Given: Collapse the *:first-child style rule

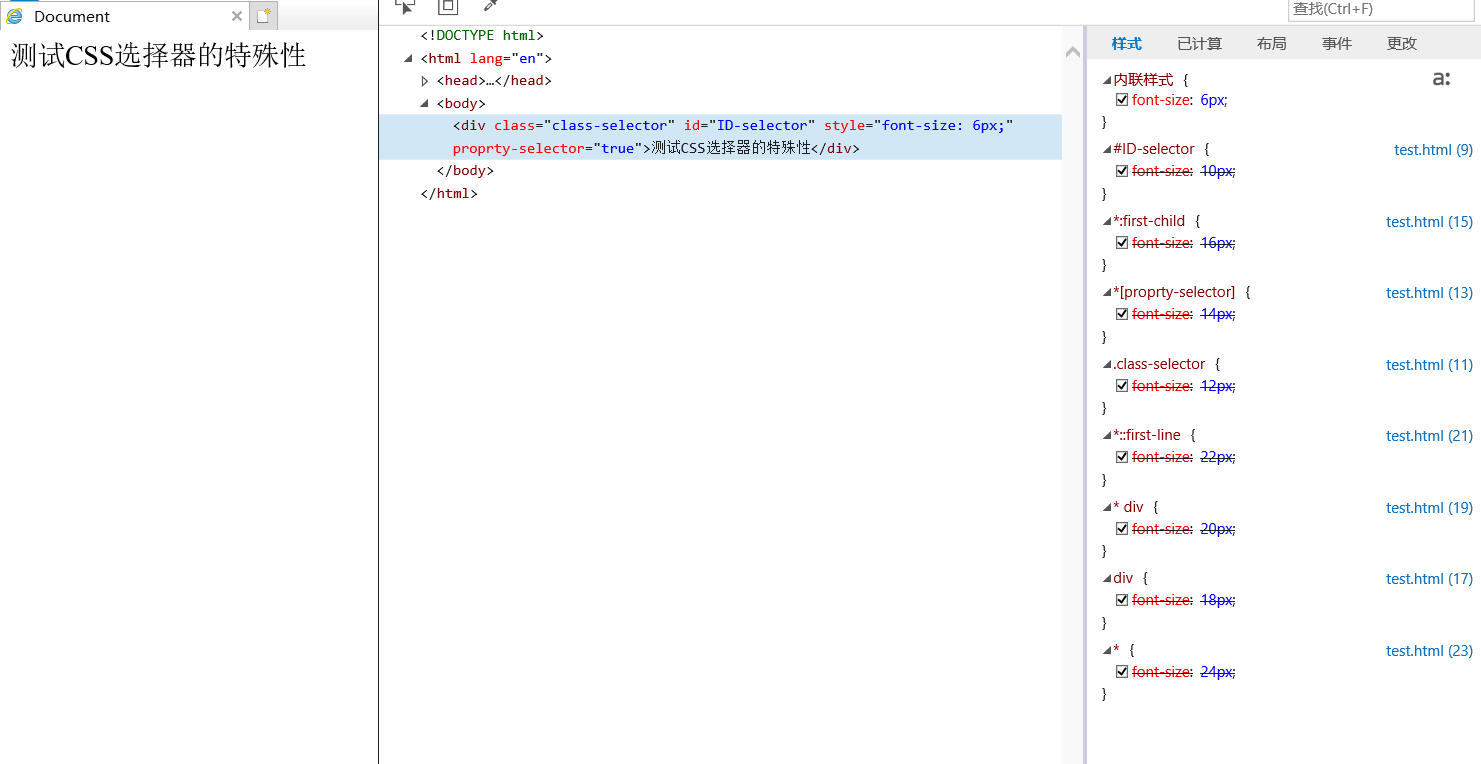Looking at the screenshot, I should pos(1107,221).
